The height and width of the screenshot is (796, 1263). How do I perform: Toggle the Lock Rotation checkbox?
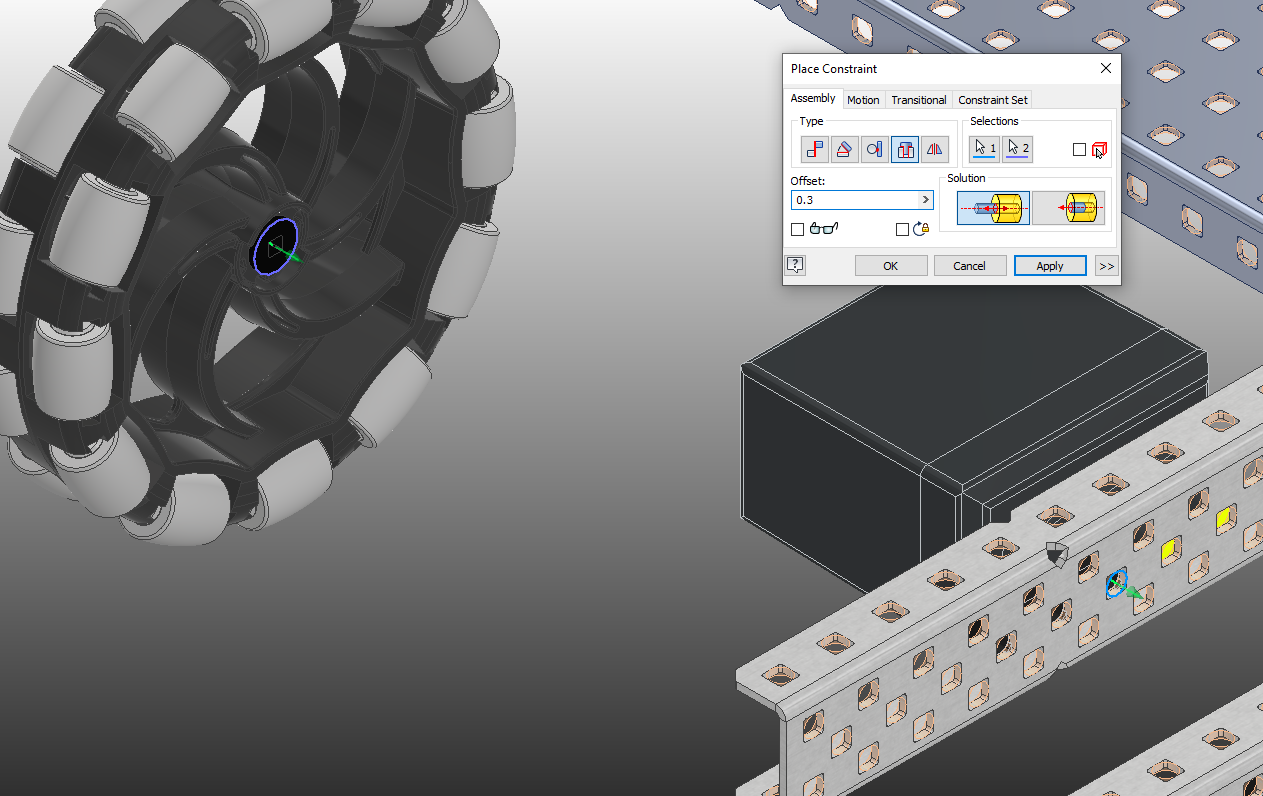[902, 229]
